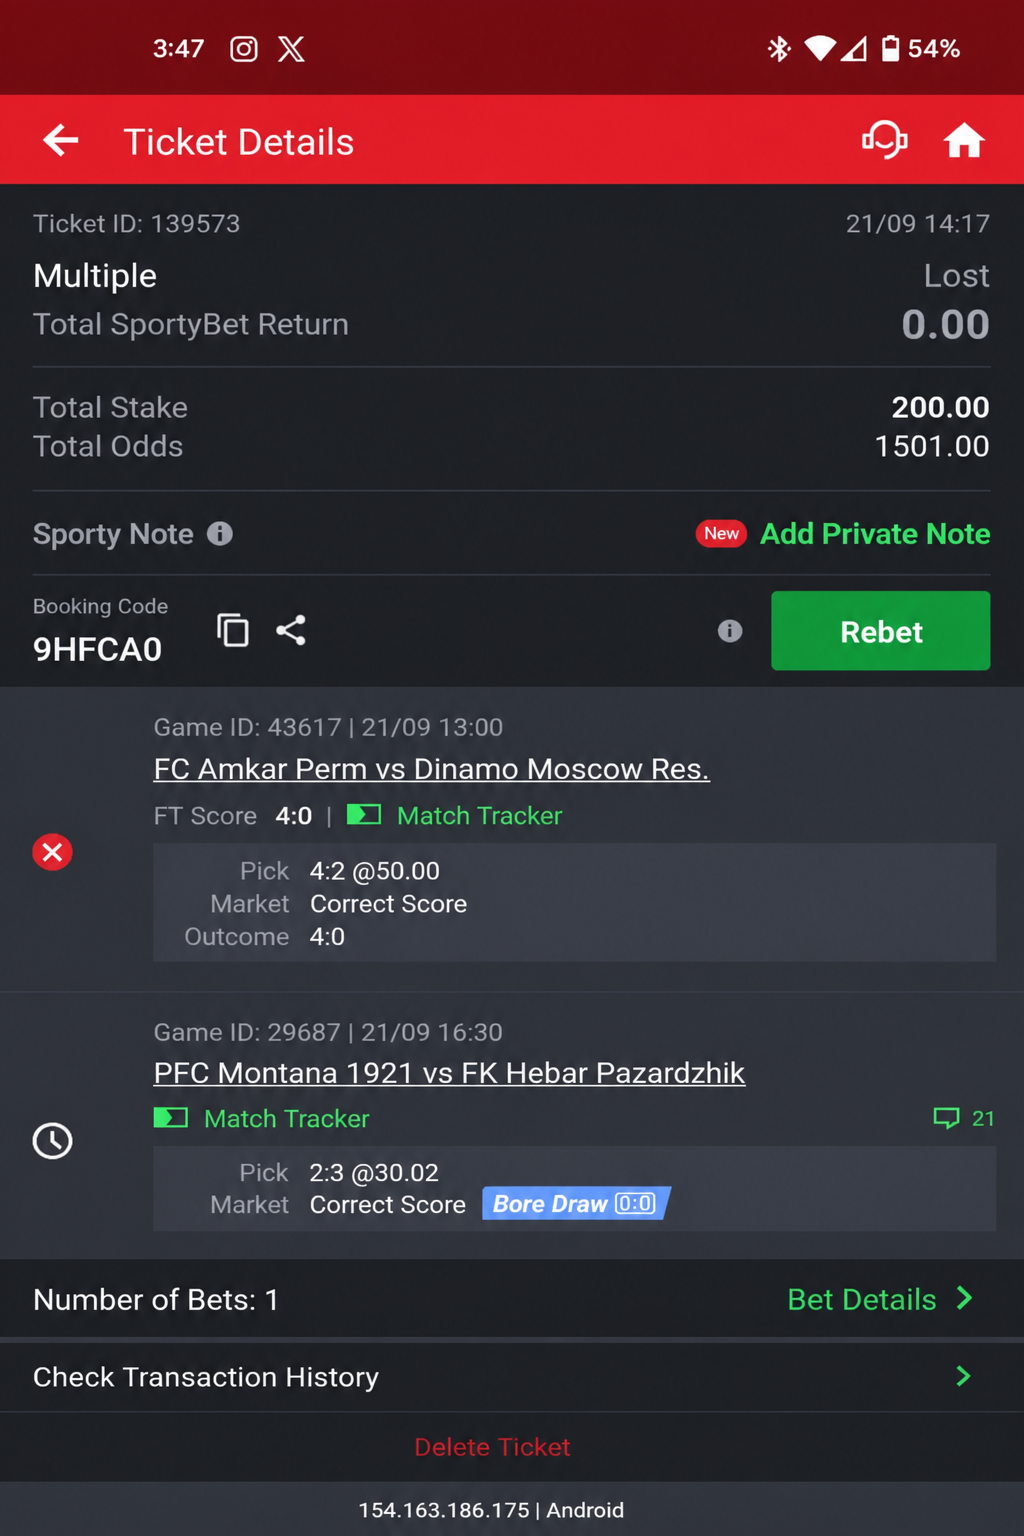Screen dimensions: 1024x1536
Task: Open Sporty Note info icon
Action: point(220,534)
